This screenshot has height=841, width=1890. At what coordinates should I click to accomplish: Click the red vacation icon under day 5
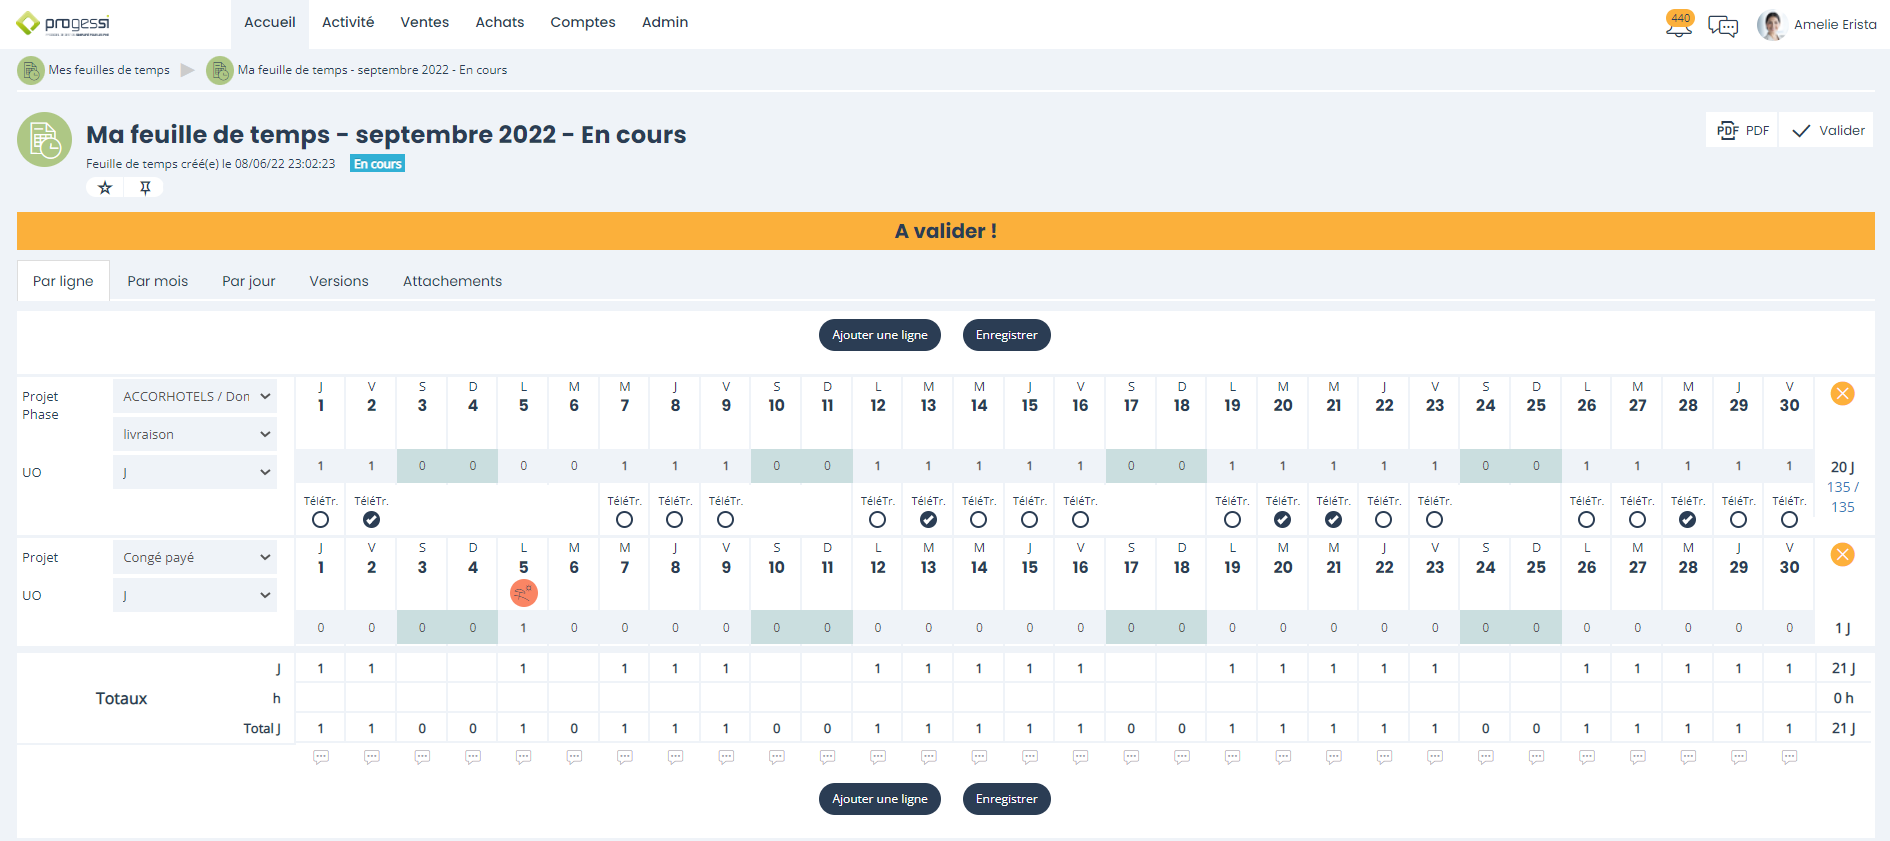pyautogui.click(x=524, y=593)
